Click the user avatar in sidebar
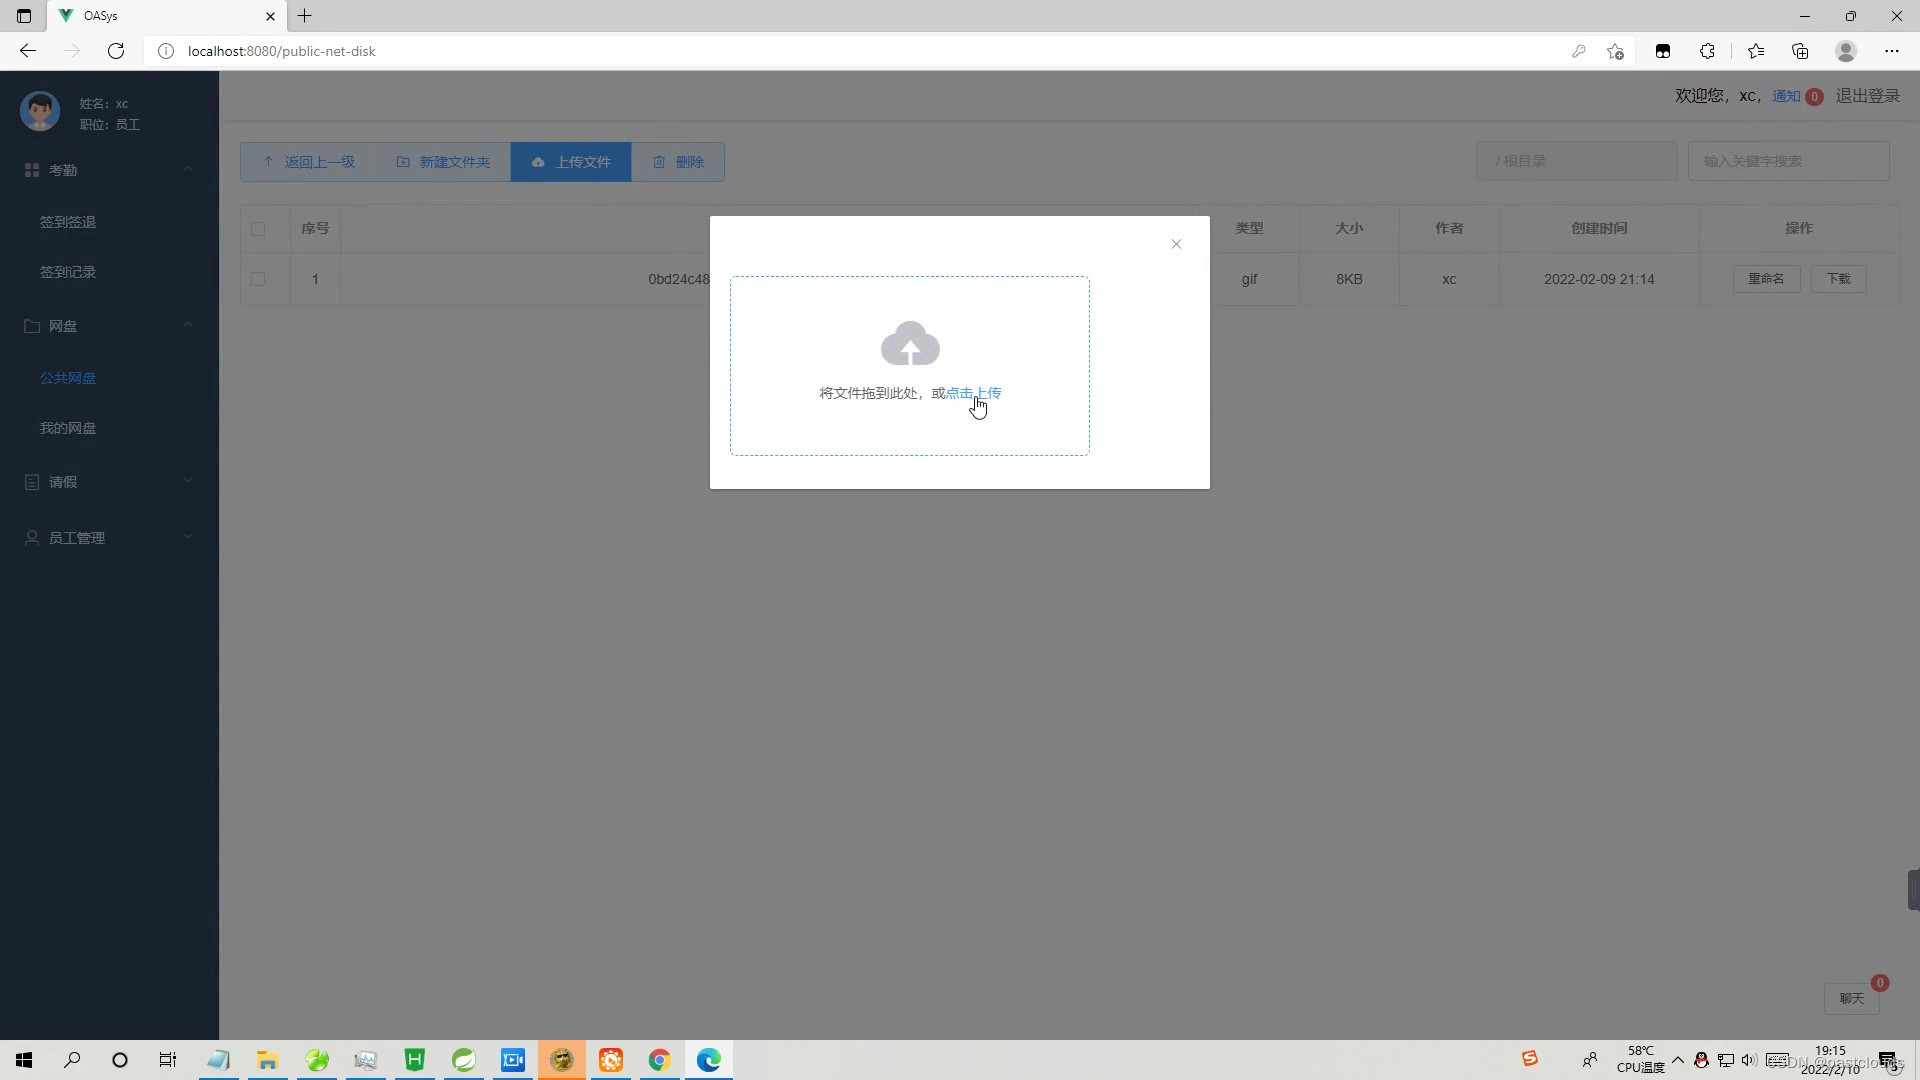Viewport: 1920px width, 1080px height. (40, 112)
